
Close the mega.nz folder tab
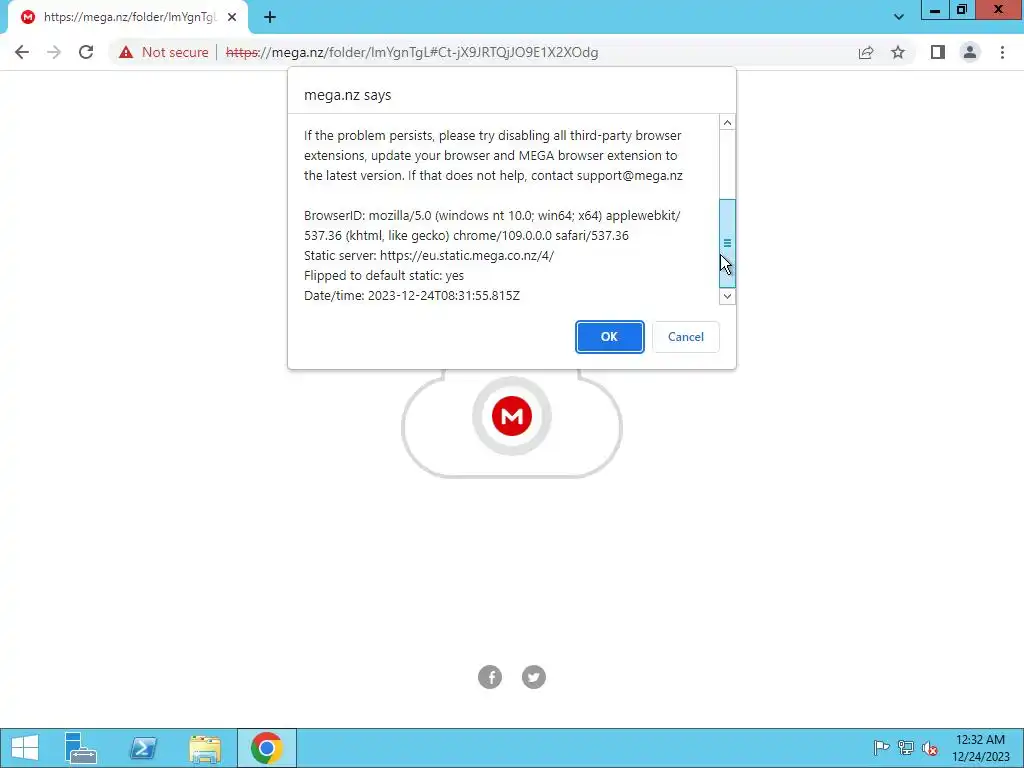tap(232, 18)
